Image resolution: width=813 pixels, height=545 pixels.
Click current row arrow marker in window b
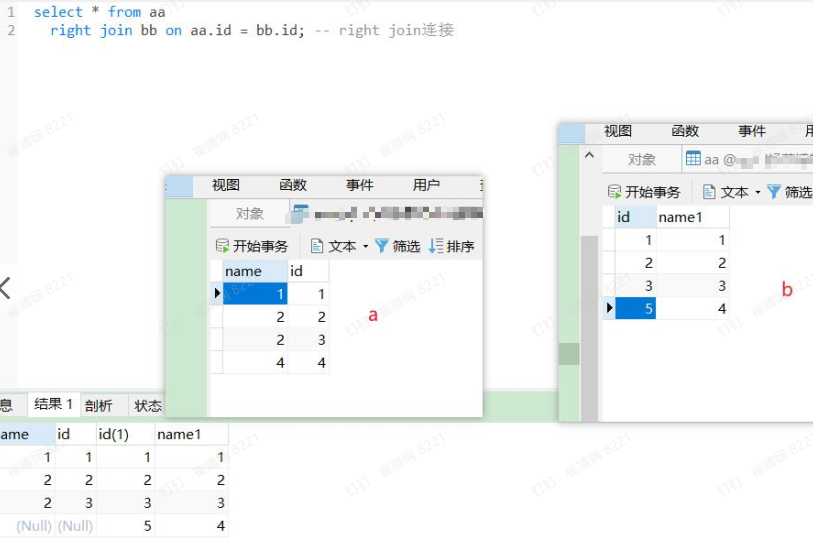coord(609,308)
